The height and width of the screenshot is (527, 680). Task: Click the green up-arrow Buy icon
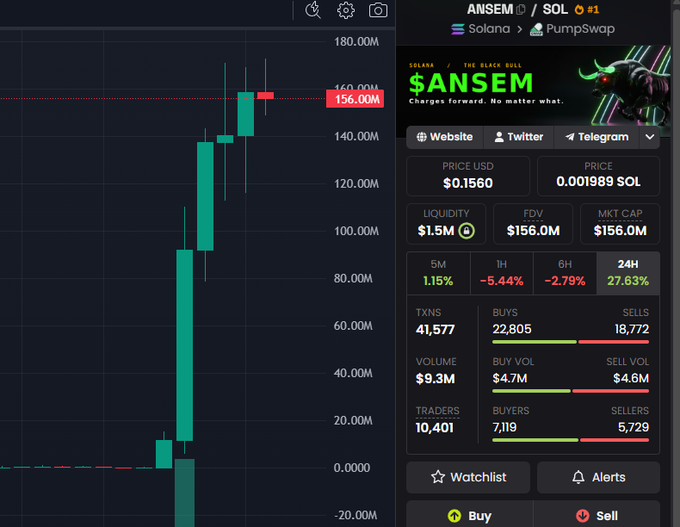coord(454,516)
